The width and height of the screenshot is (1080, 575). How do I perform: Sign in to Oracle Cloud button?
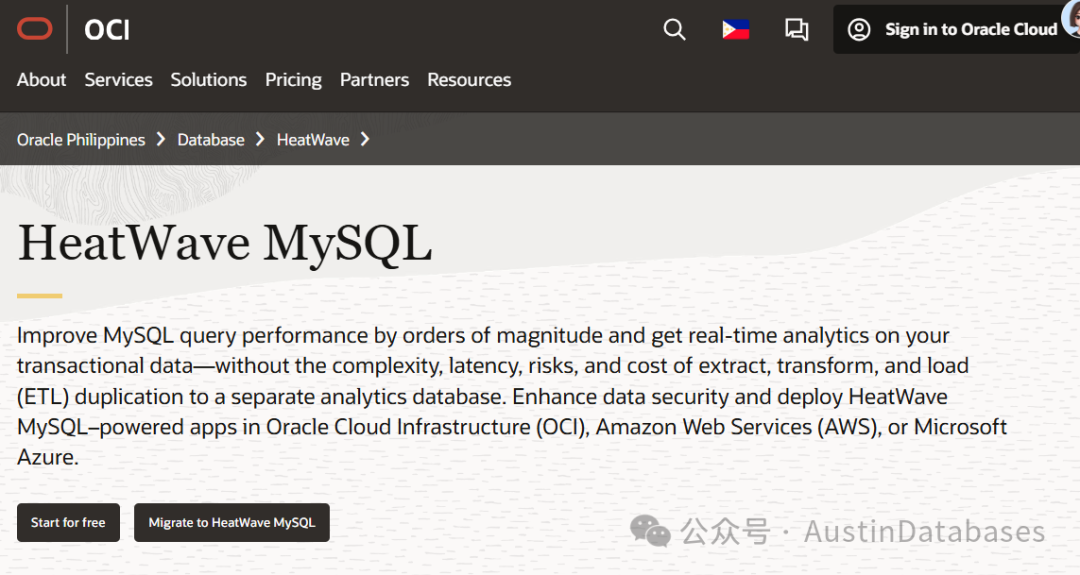tap(957, 30)
